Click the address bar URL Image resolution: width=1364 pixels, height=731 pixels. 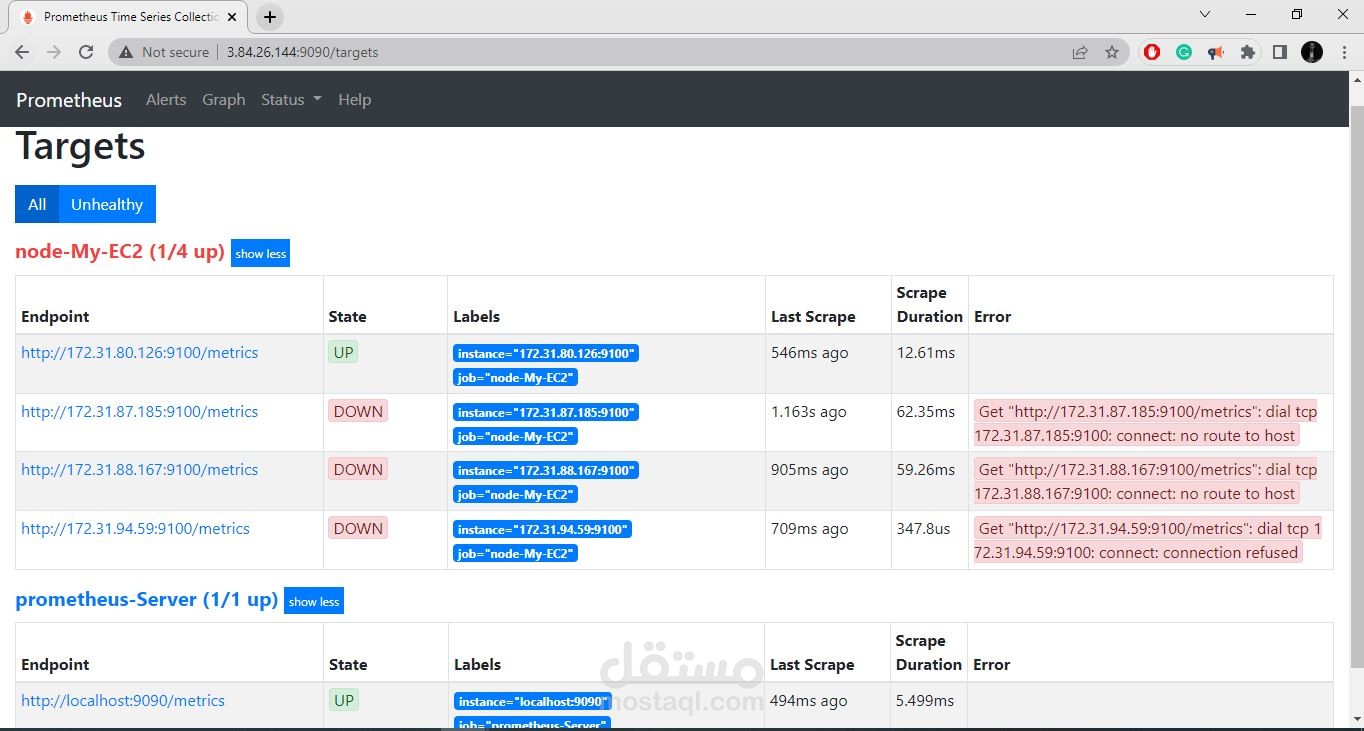[302, 52]
